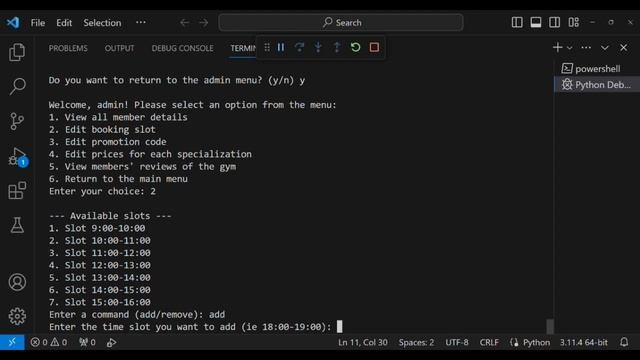
Task: Open Run and Debug view
Action: point(17,157)
